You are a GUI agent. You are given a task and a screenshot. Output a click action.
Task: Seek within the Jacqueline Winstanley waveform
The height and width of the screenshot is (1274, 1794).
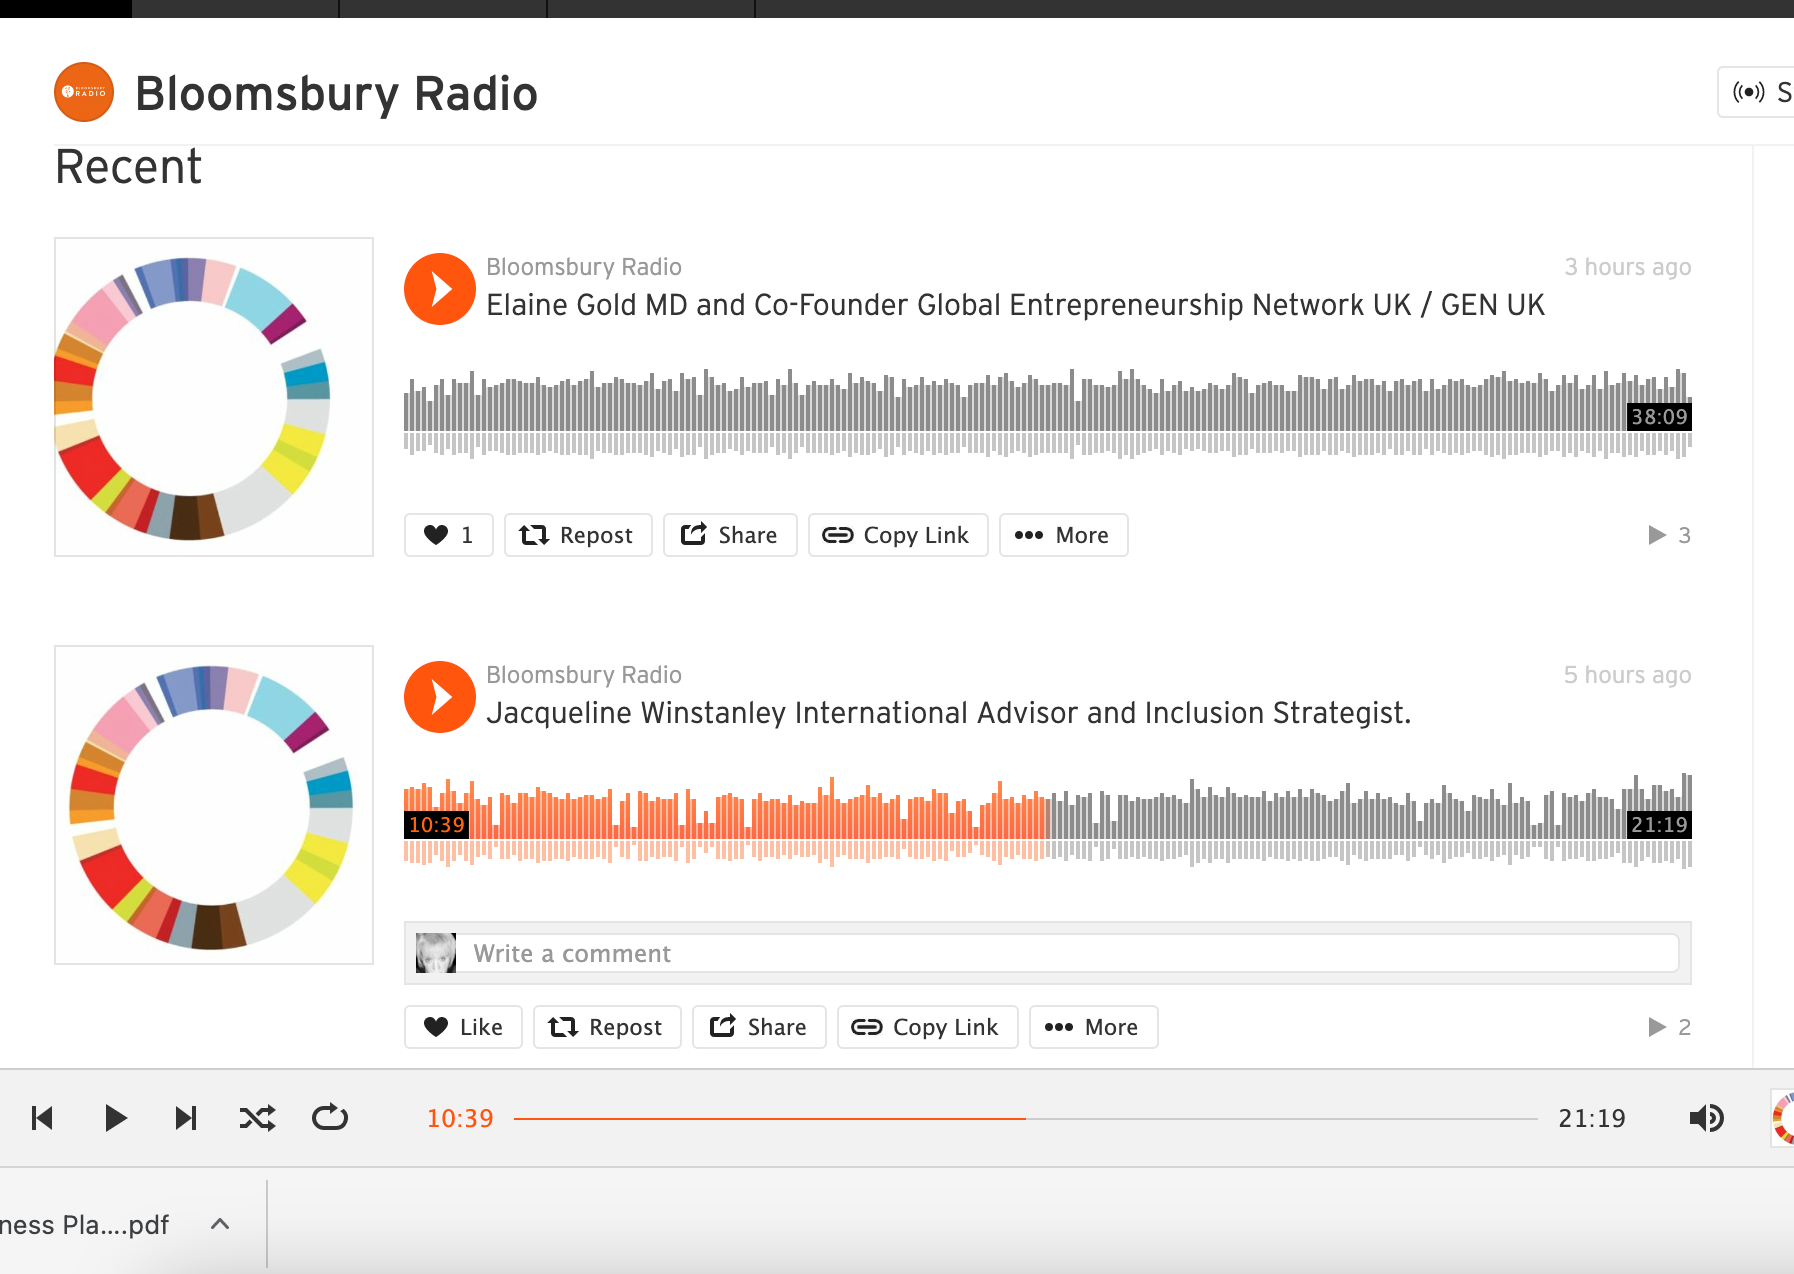tap(1047, 822)
